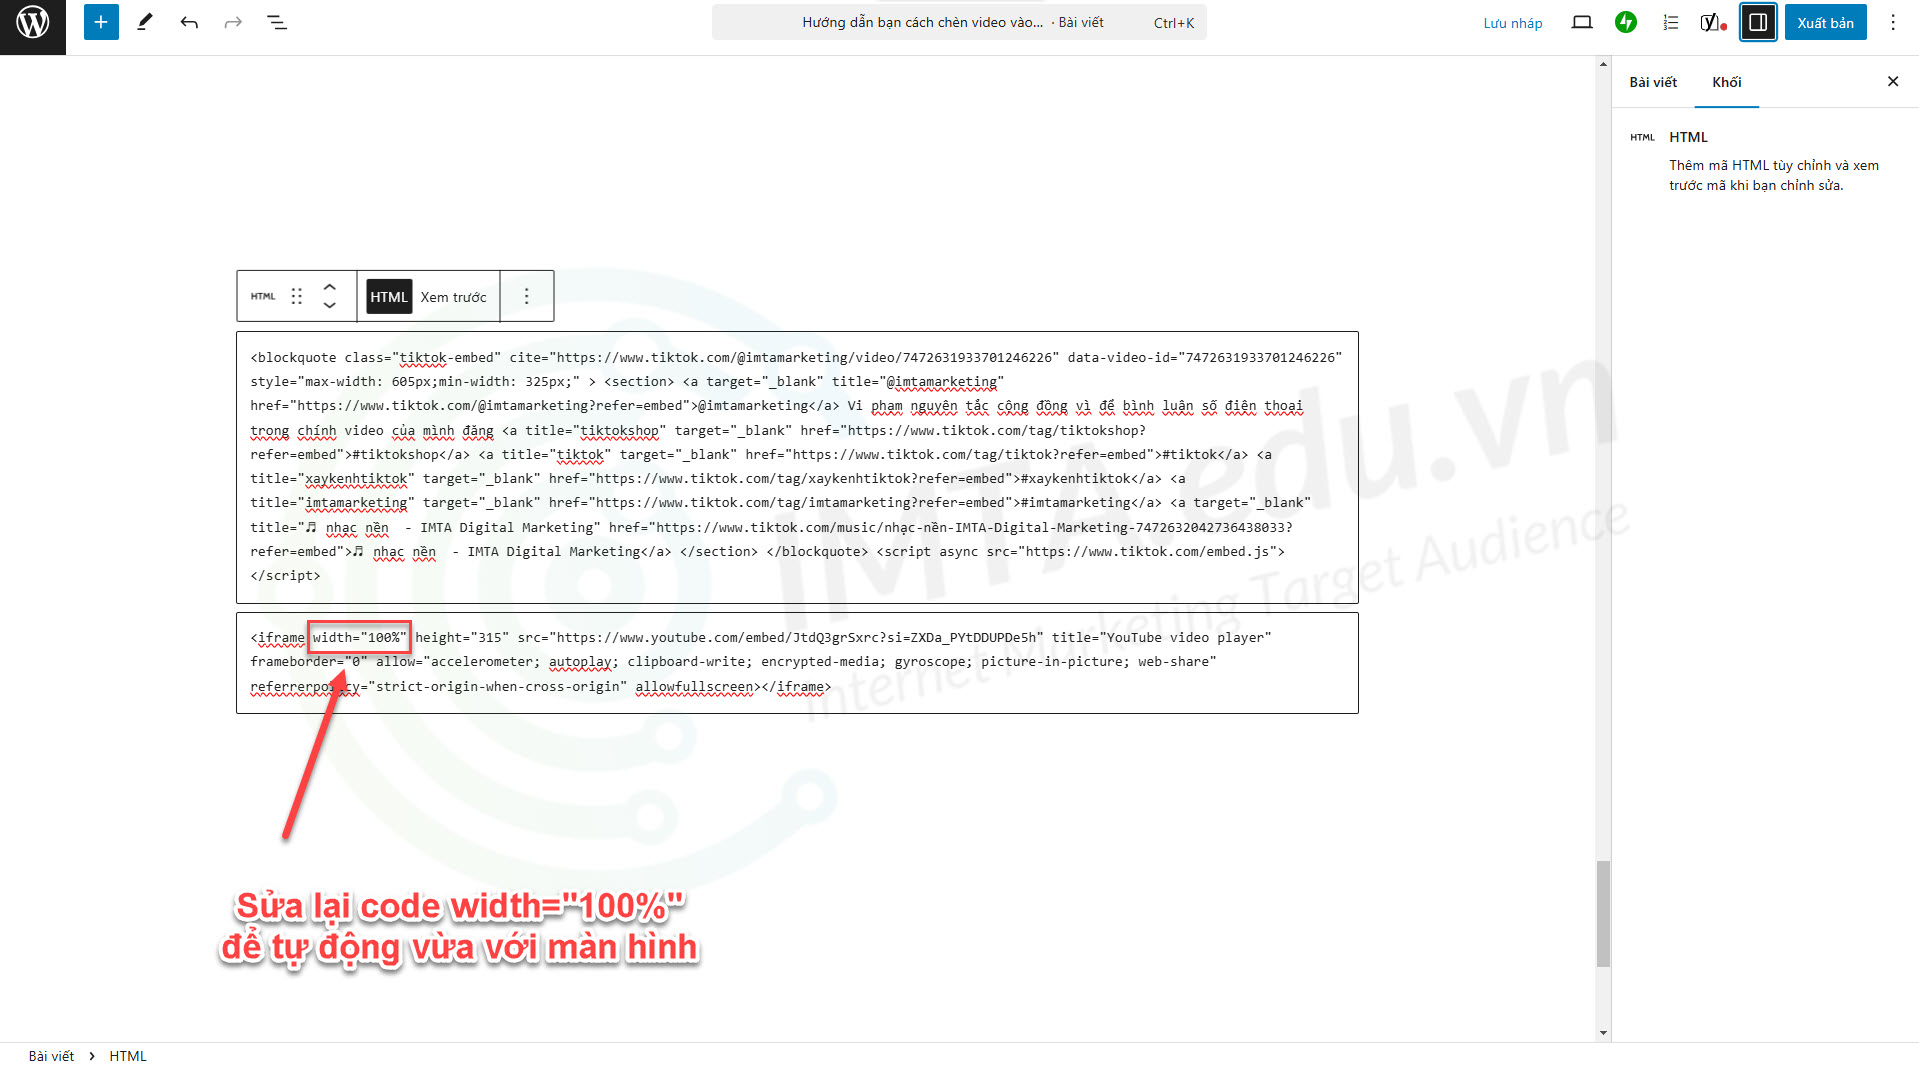This screenshot has height=1068, width=1919.
Task: Click the editor vertical scrollbar thumb
Action: (x=1603, y=913)
